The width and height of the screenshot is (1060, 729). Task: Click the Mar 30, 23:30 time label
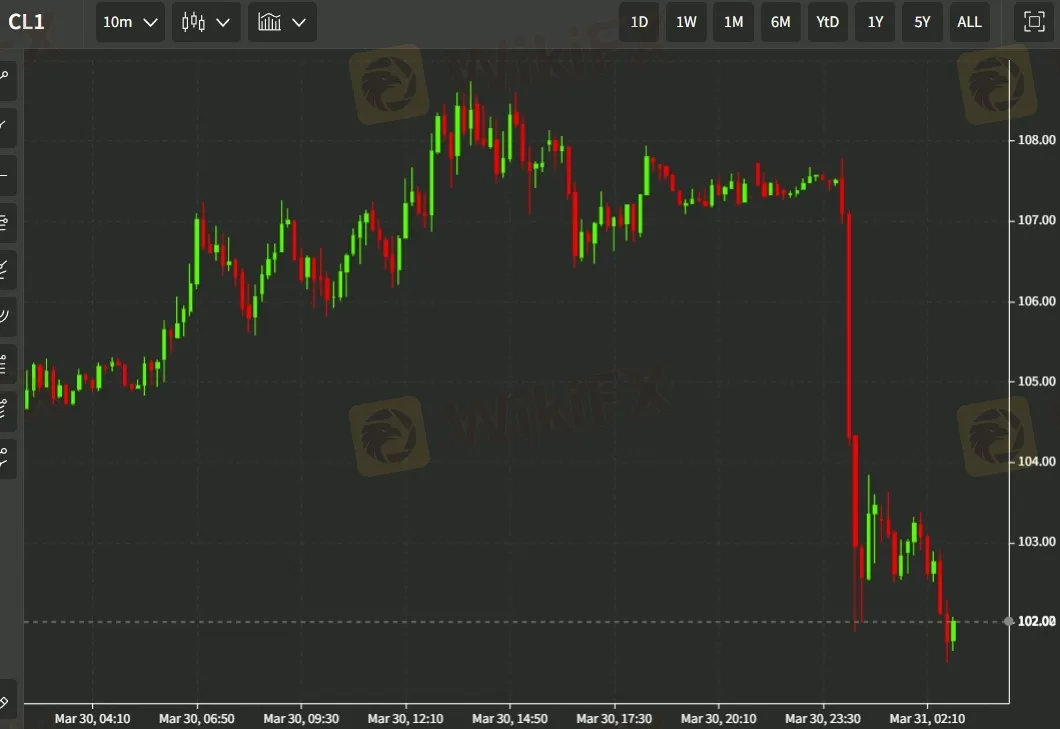(823, 718)
